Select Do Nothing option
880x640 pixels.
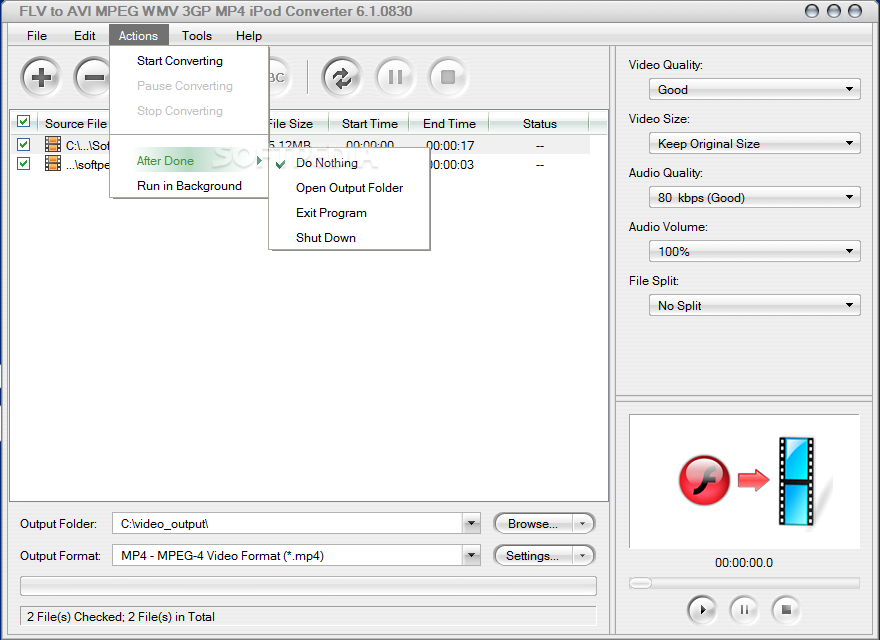[349, 163]
